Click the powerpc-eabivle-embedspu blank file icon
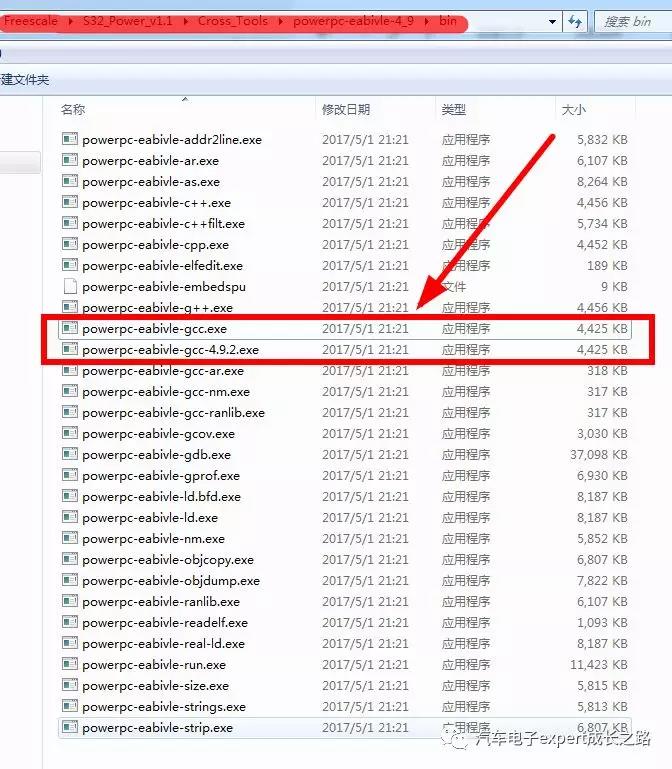672x769 pixels. 69,287
